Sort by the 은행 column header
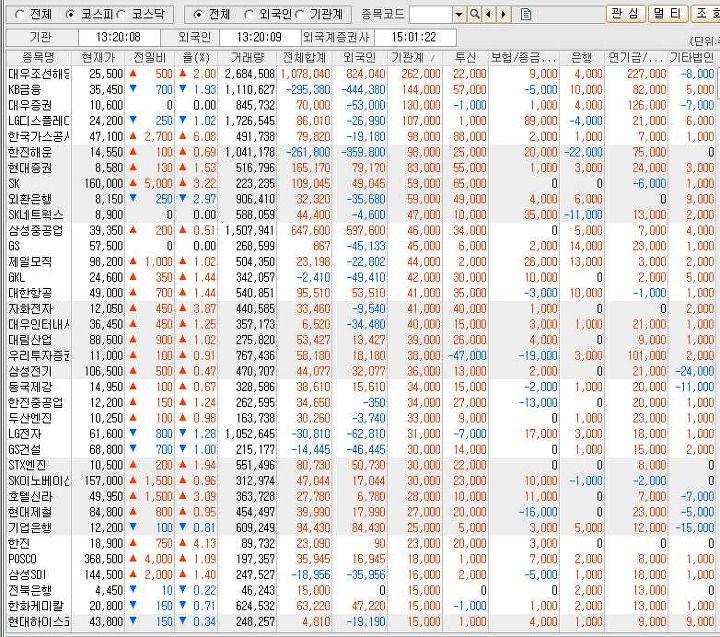The width and height of the screenshot is (720, 637). tap(582, 57)
